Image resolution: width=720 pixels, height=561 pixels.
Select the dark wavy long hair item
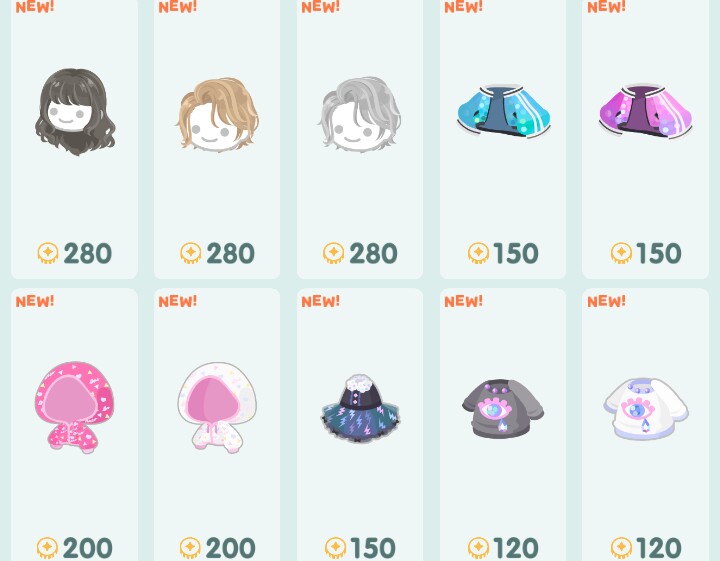point(75,112)
